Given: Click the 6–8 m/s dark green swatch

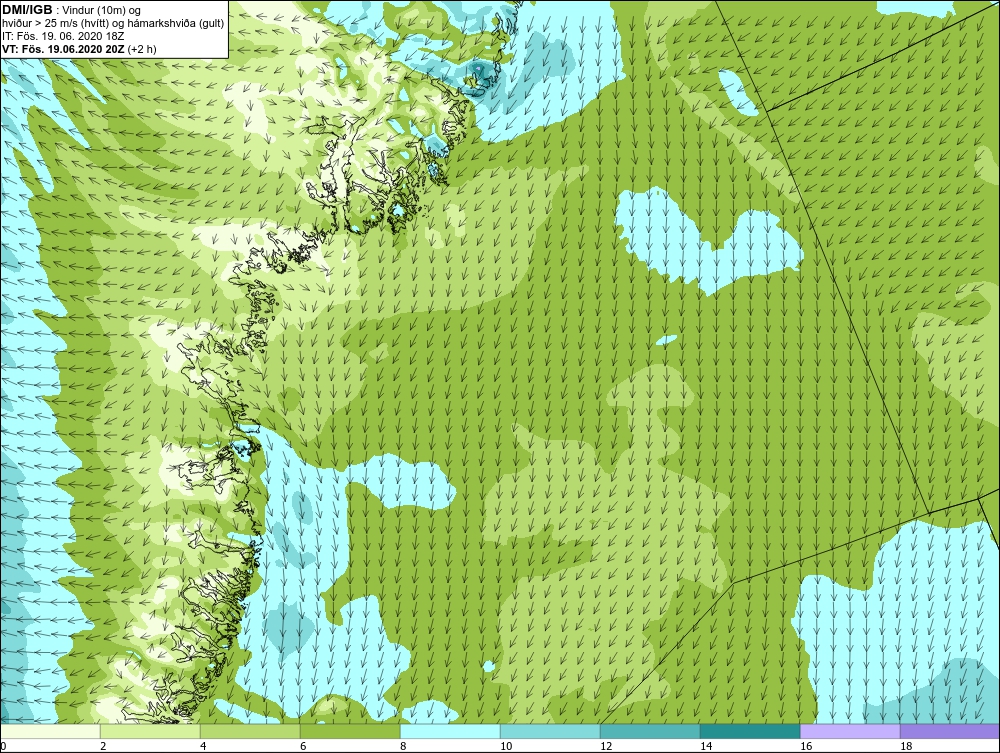Looking at the screenshot, I should click(x=350, y=731).
